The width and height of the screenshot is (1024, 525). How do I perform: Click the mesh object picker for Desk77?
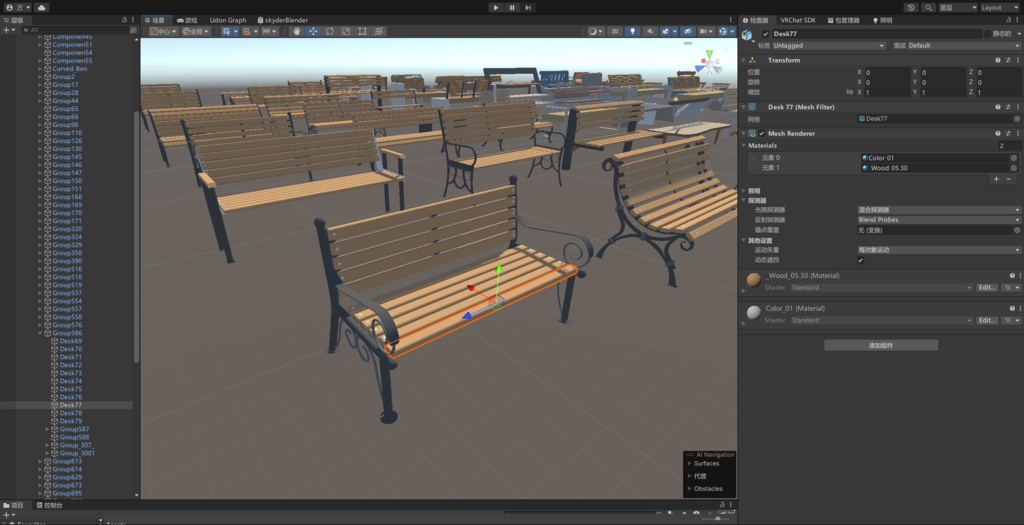[x=1017, y=119]
